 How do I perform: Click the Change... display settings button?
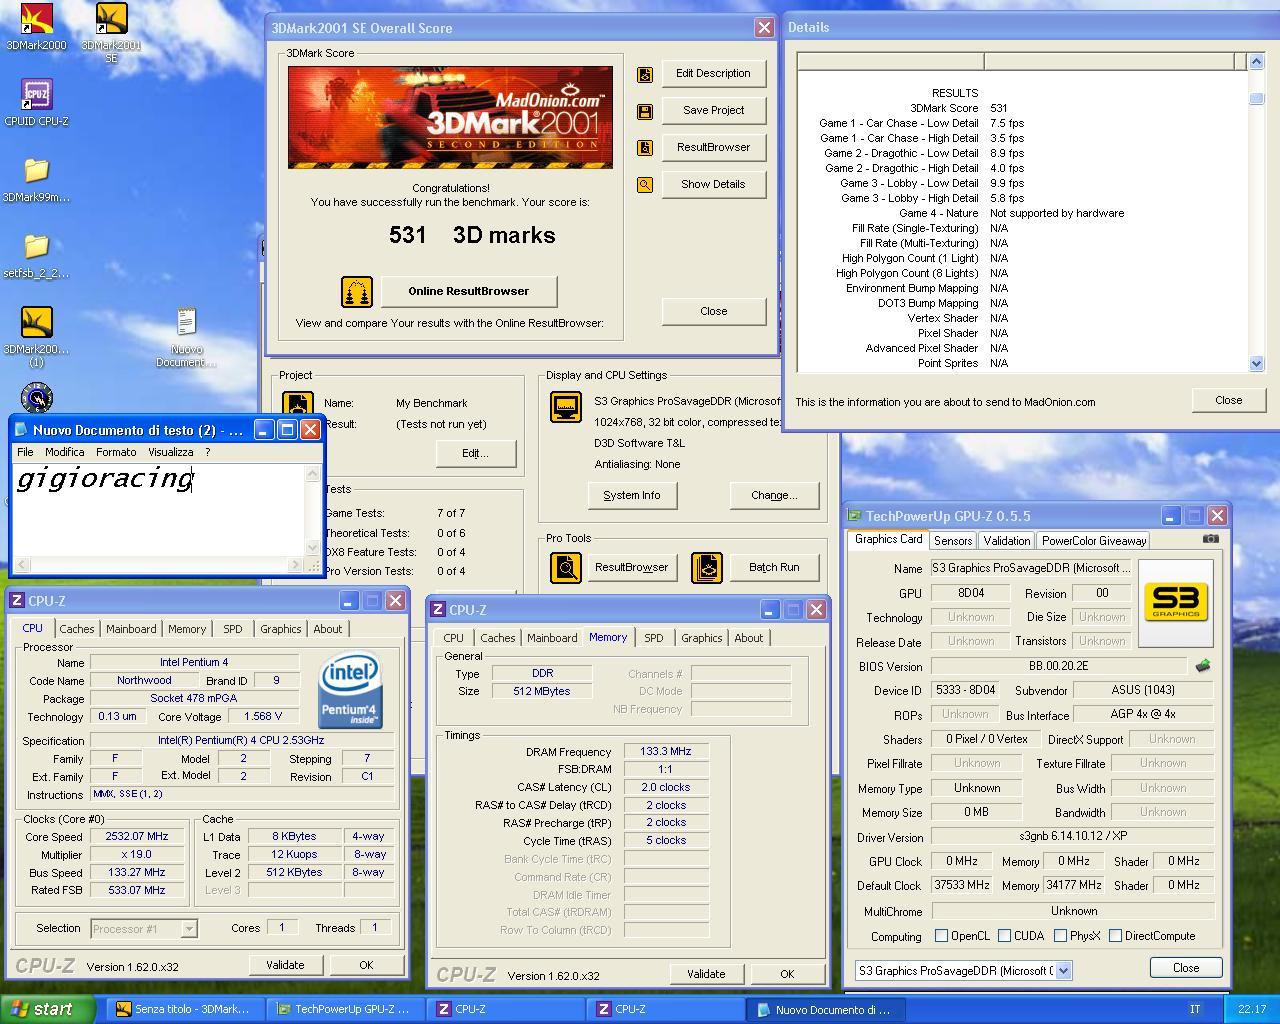[x=774, y=496]
